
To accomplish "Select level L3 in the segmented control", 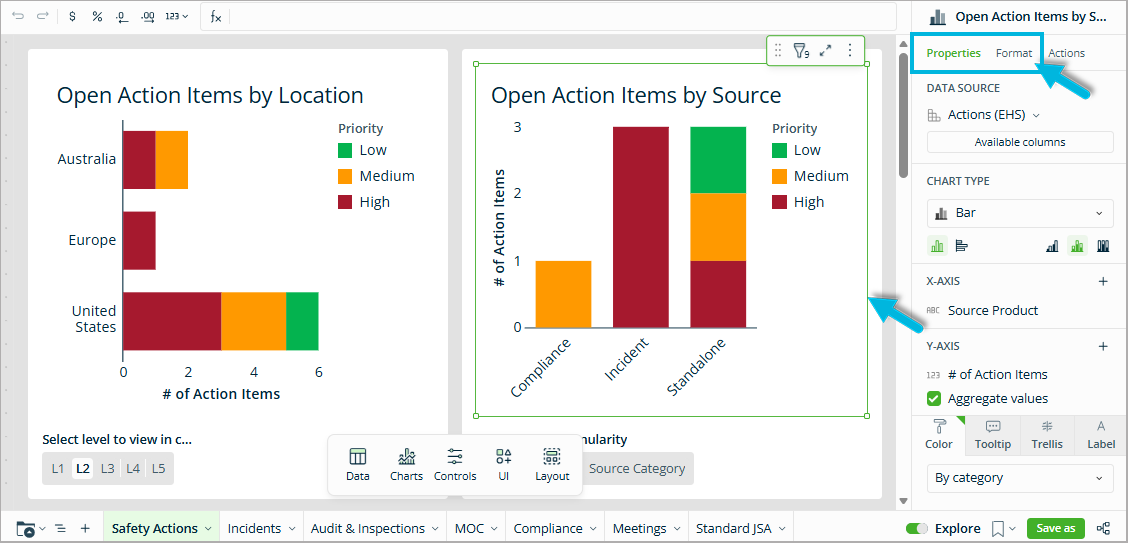I will 107,468.
